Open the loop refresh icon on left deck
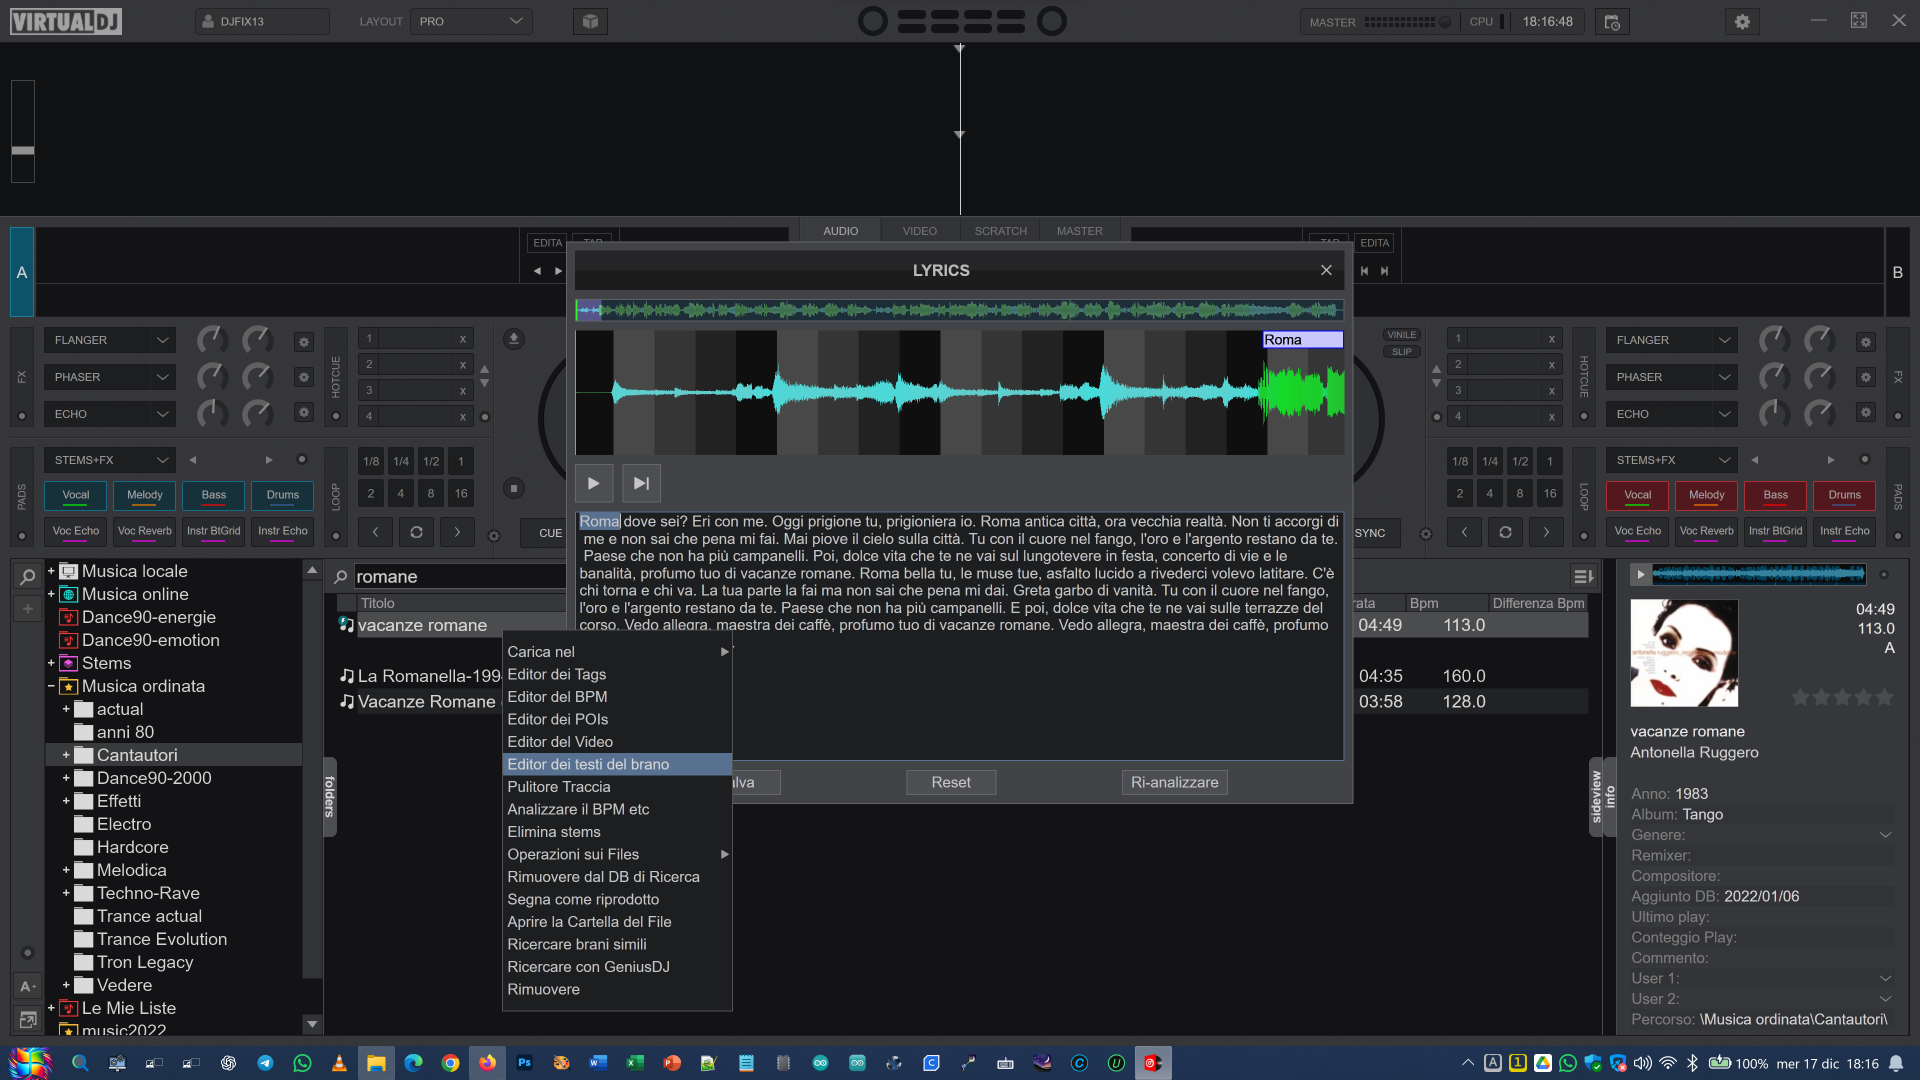 [416, 532]
